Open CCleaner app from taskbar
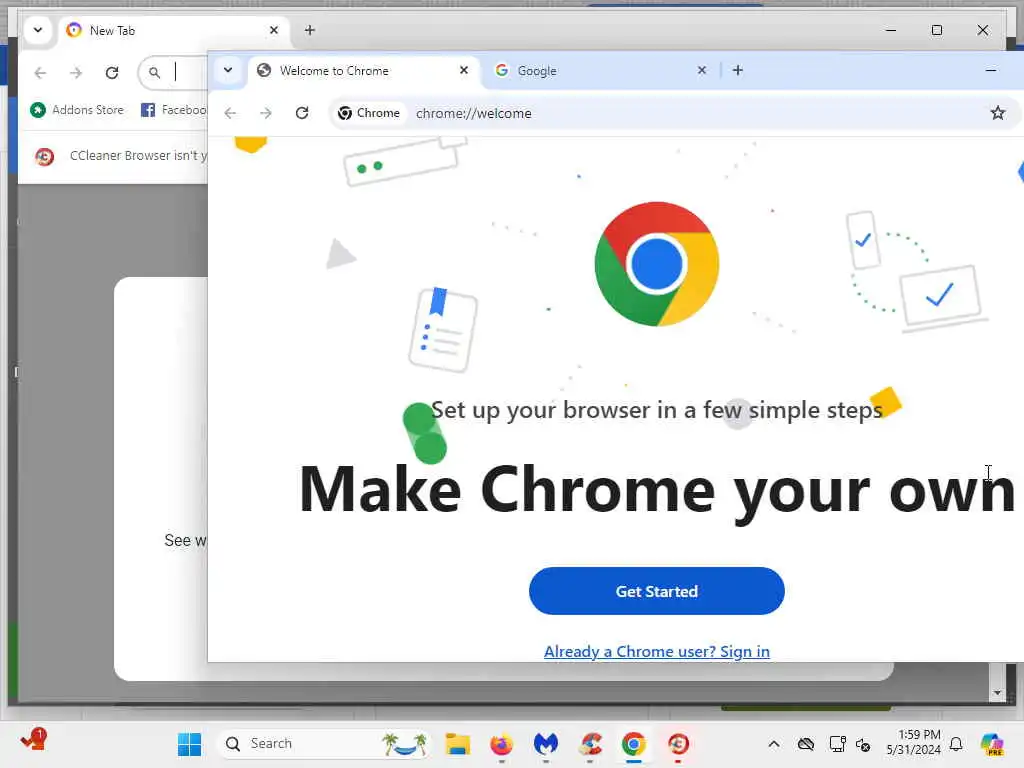This screenshot has height=768, width=1024. tap(590, 744)
